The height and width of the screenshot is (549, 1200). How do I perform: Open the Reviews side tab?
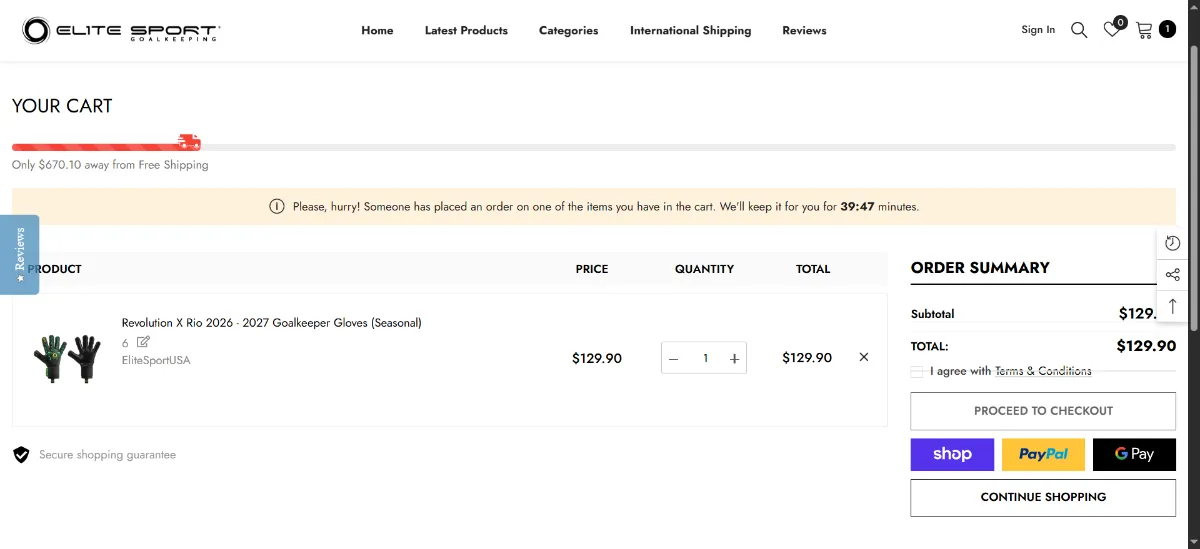19,255
